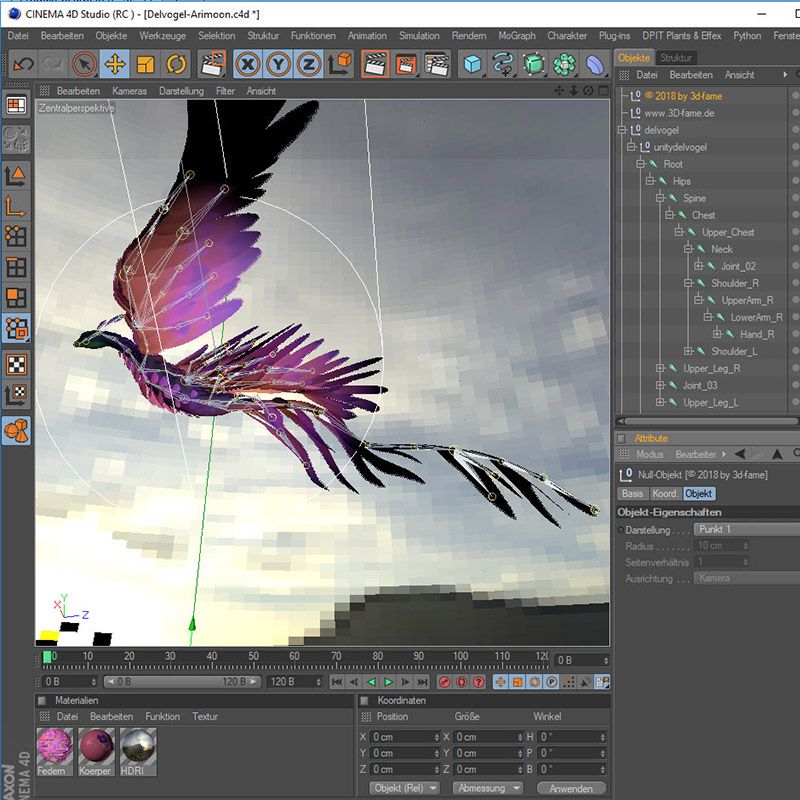Switch to the Koord. tab
The width and height of the screenshot is (800, 800).
(x=665, y=493)
